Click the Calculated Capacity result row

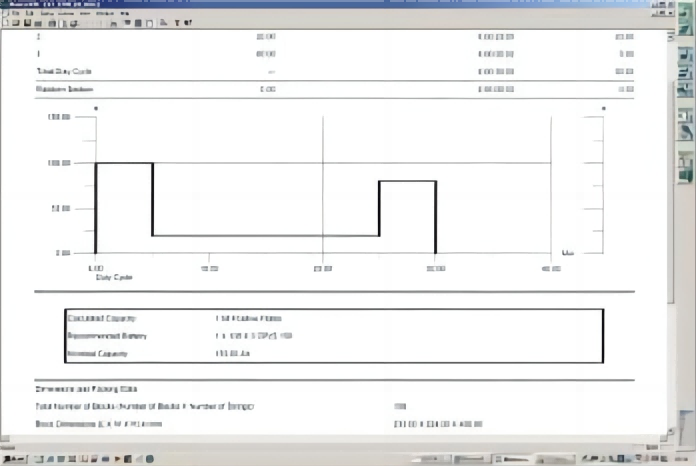tap(333, 318)
